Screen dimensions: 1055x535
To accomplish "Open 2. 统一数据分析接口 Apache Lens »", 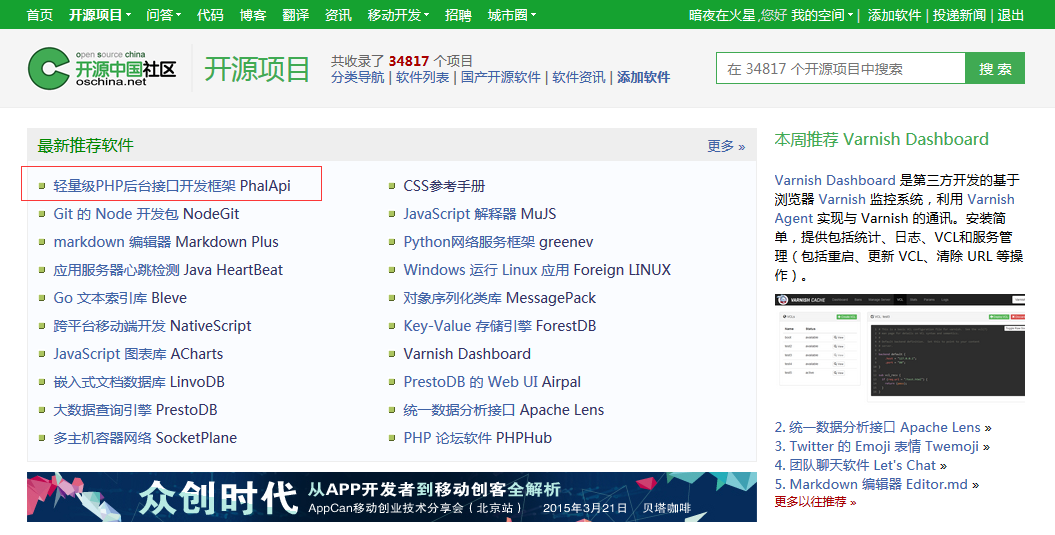I will tap(883, 427).
